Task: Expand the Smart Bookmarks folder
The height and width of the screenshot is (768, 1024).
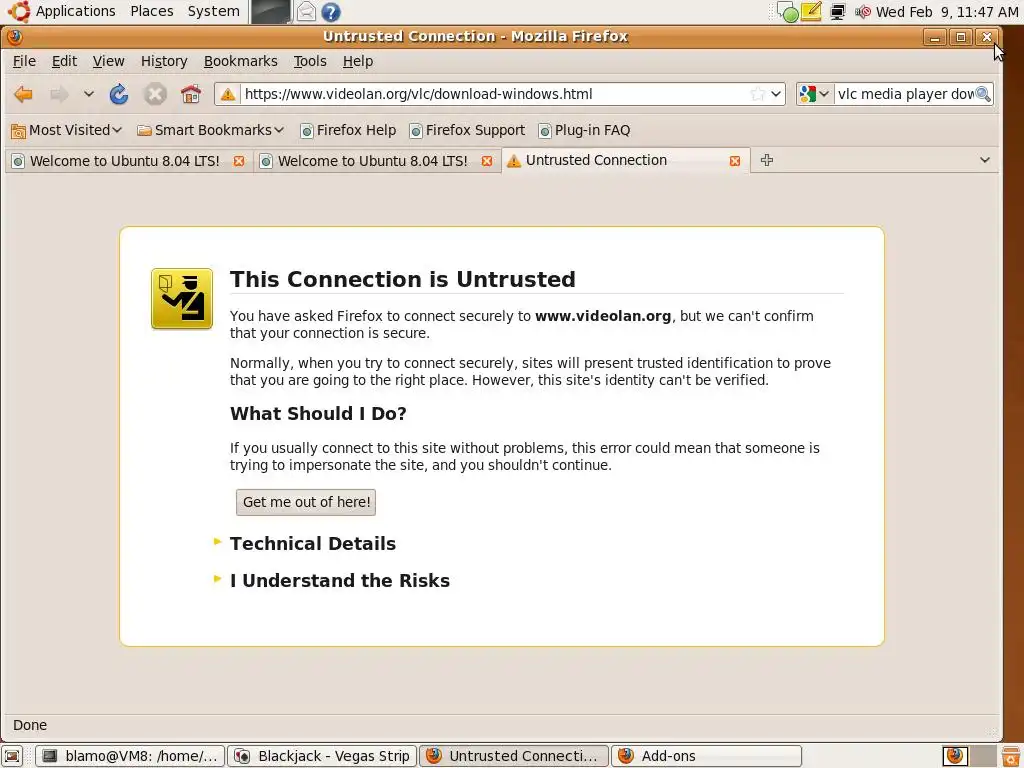Action: pyautogui.click(x=210, y=131)
